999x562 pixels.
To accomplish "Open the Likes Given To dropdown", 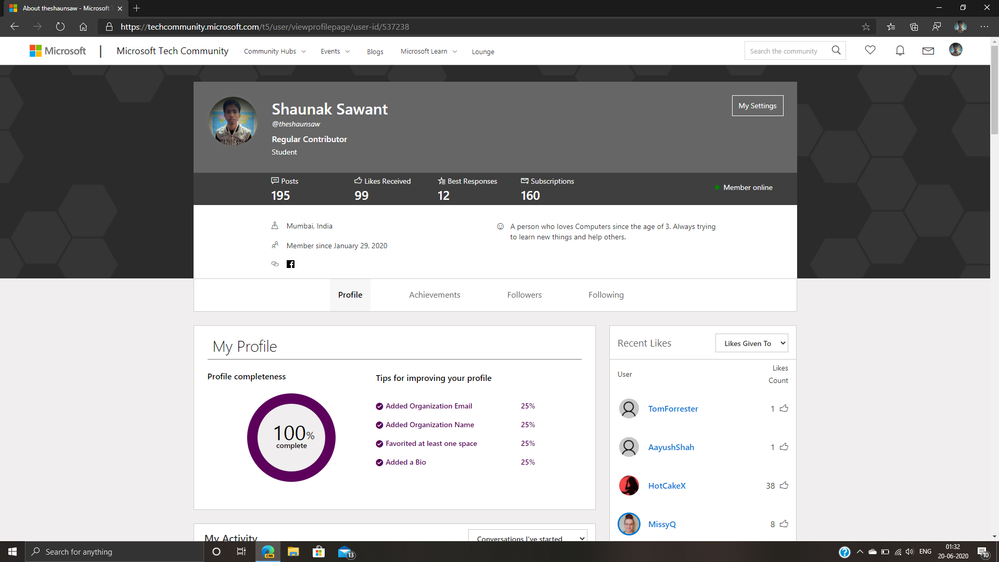I will pos(752,343).
